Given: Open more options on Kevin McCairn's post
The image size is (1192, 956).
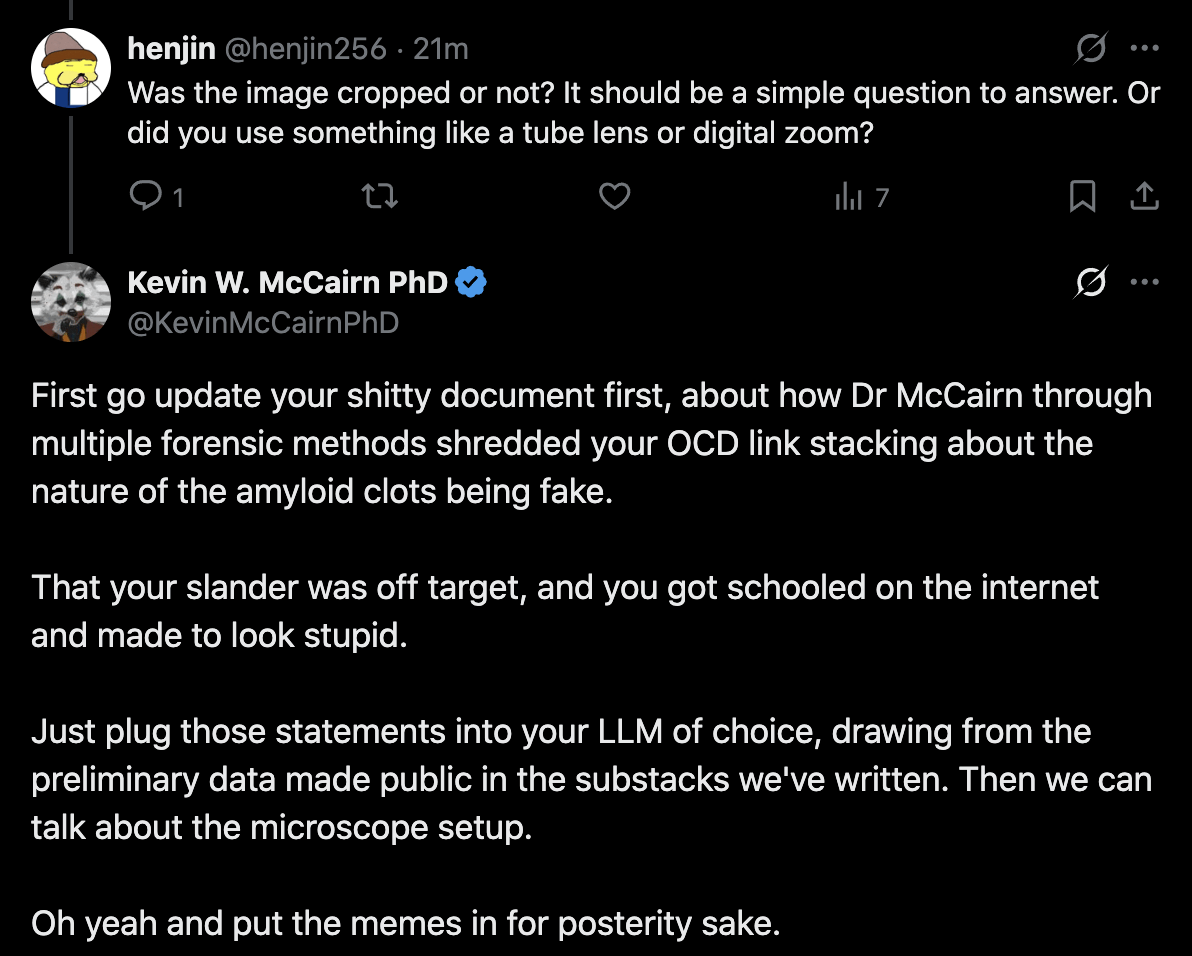Looking at the screenshot, I should pos(1144,283).
